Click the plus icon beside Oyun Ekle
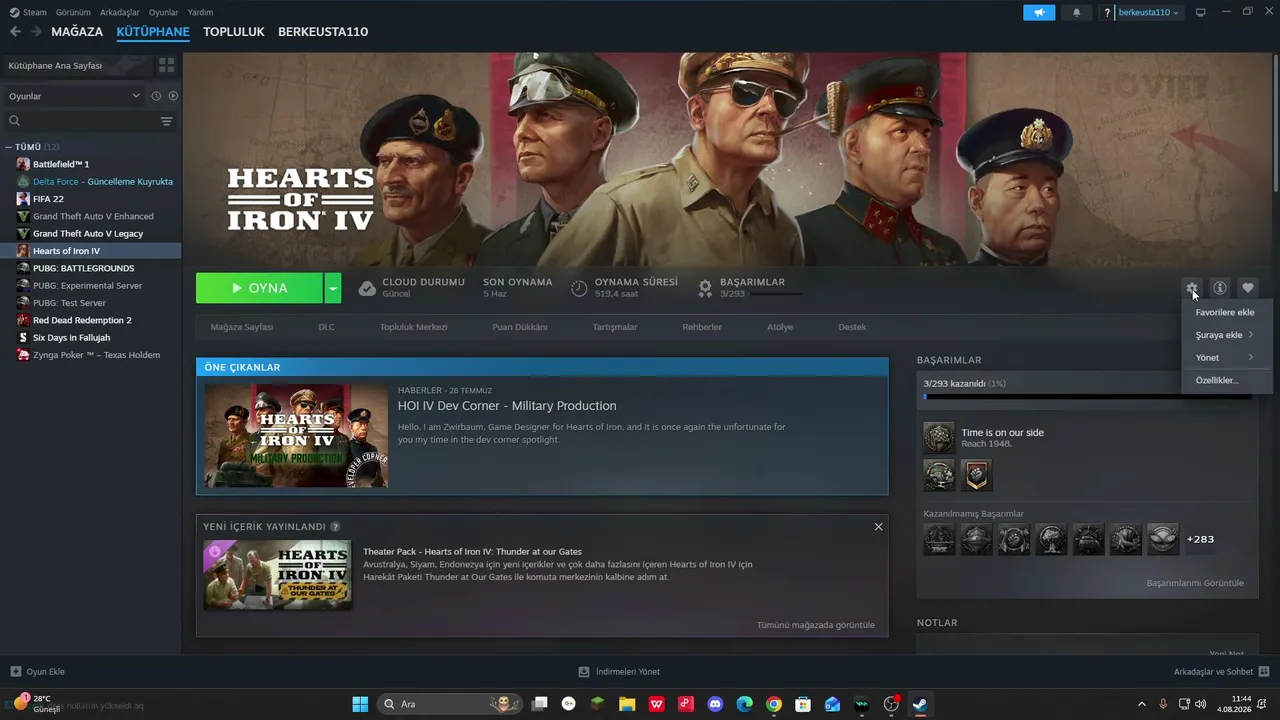Screen dimensions: 1280x720 click(15, 672)
